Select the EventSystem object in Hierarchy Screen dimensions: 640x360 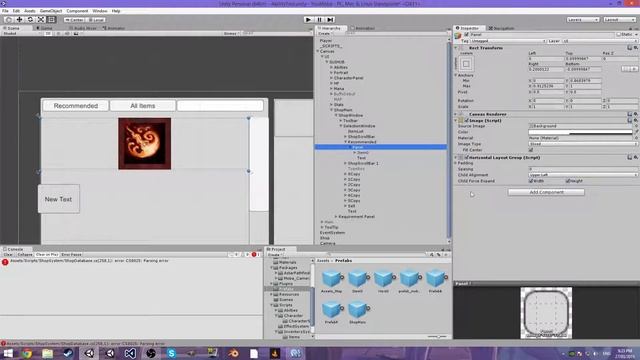[332, 233]
